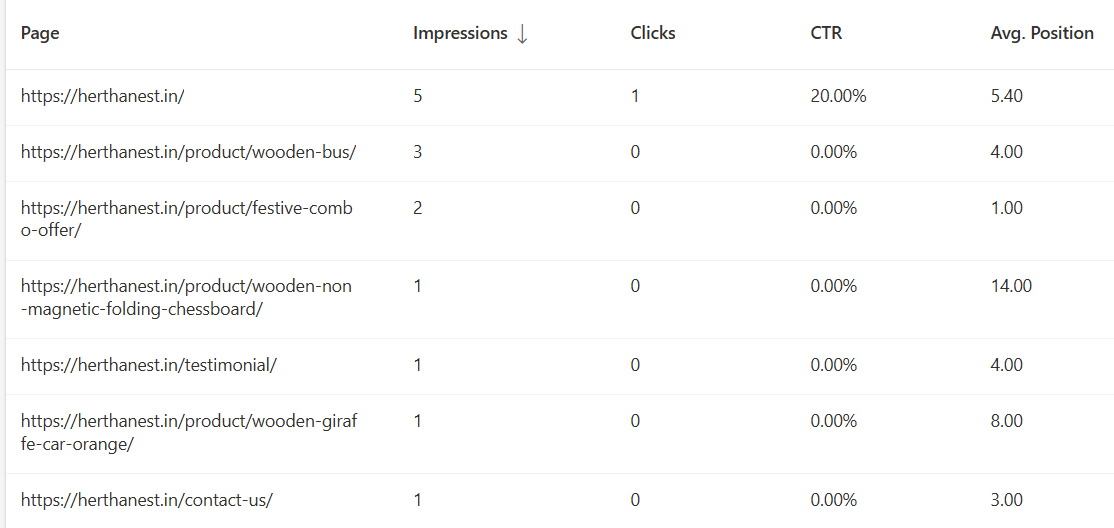Sort by the CTR column header

point(826,33)
